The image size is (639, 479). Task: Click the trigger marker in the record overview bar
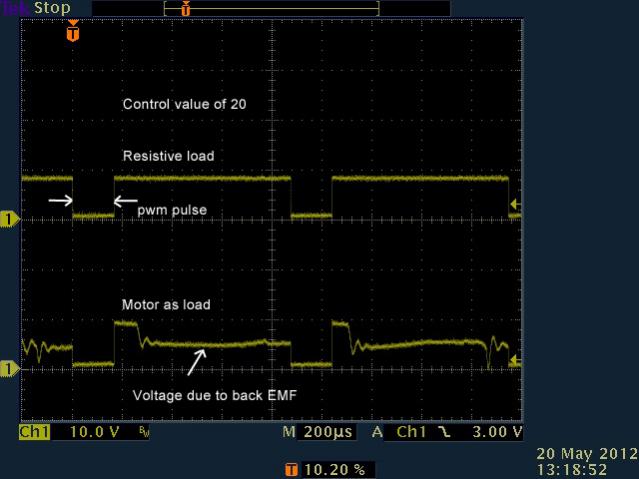point(186,8)
